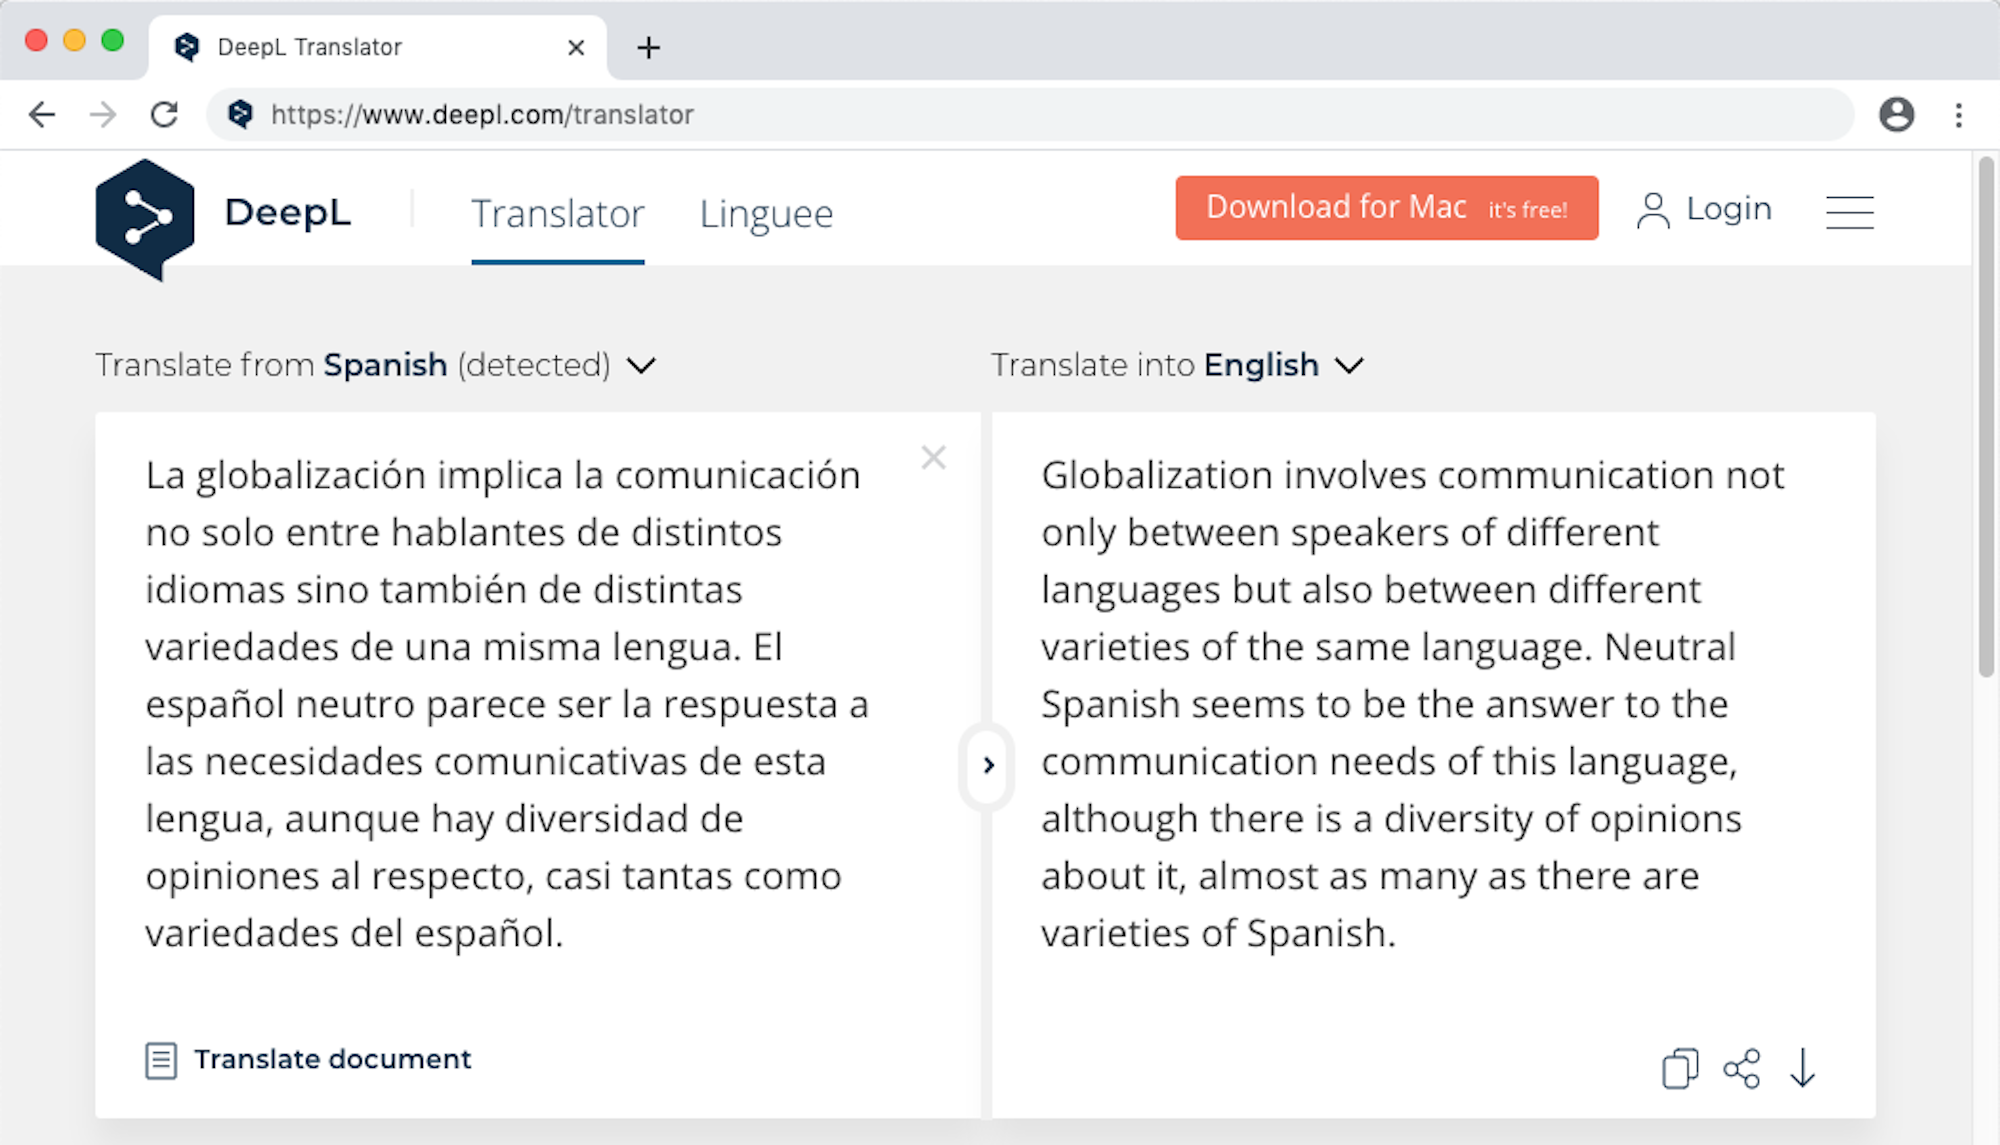Share the translation via share icon
Screen dimensions: 2000x1145
pos(1741,1068)
